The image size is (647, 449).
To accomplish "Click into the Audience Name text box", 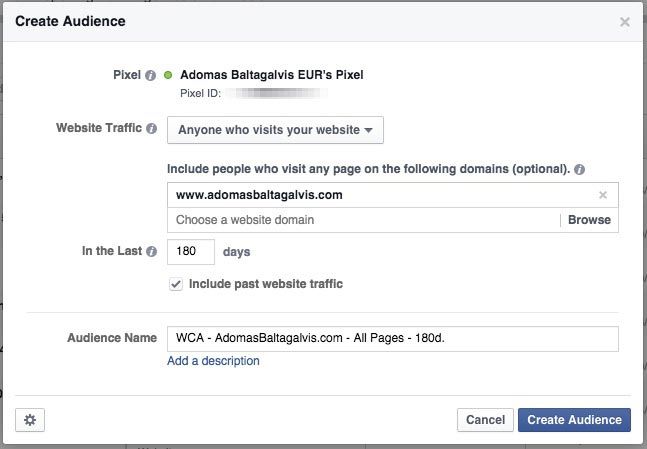I will pos(392,338).
